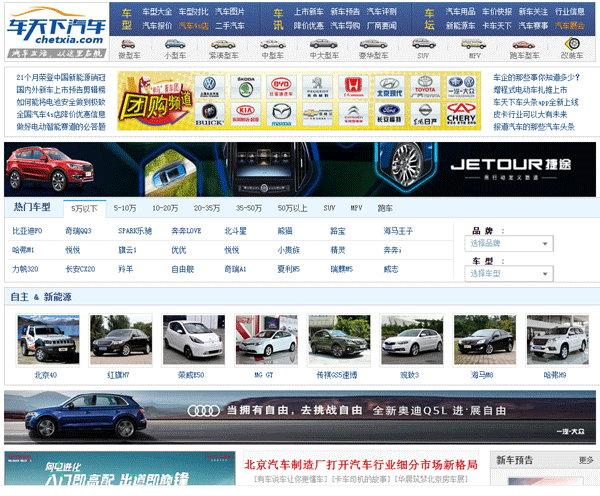Click the Buick brand logo

click(209, 114)
